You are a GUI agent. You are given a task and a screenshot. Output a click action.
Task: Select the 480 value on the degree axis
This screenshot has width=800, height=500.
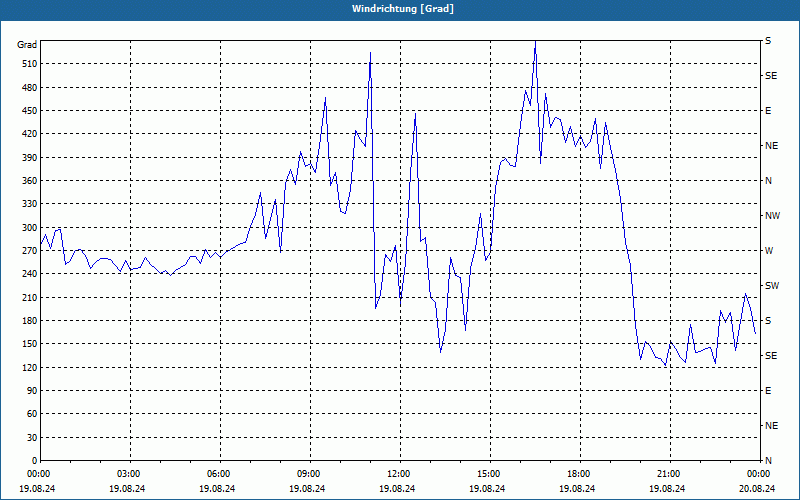coord(30,88)
